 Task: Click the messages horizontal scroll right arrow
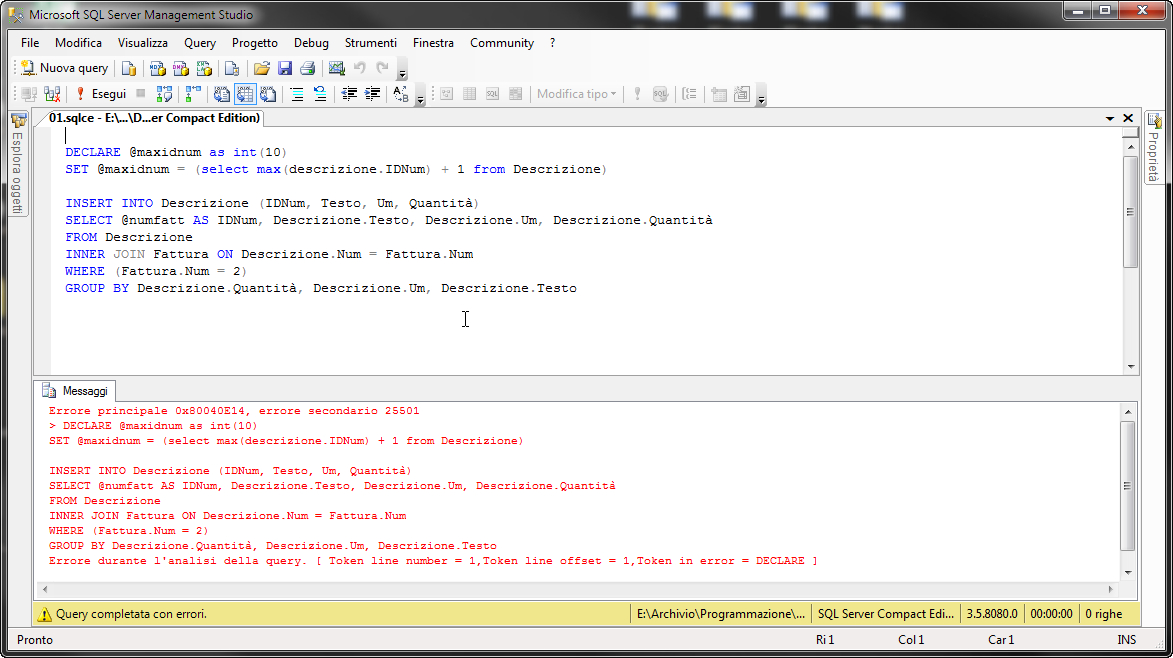[x=1111, y=590]
